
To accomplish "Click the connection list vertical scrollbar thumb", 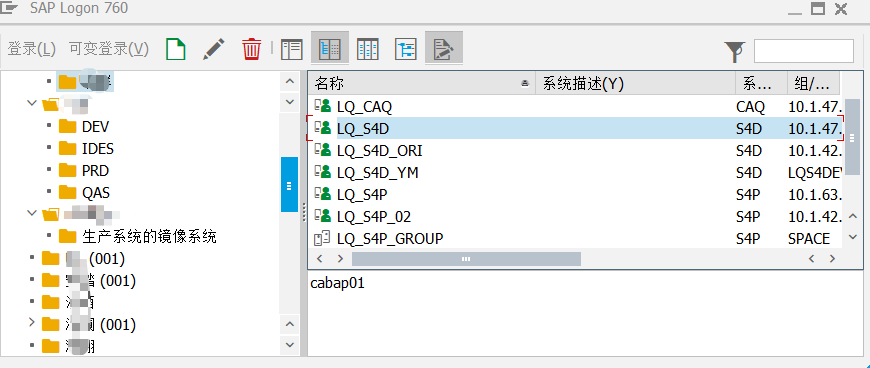I will 852,137.
